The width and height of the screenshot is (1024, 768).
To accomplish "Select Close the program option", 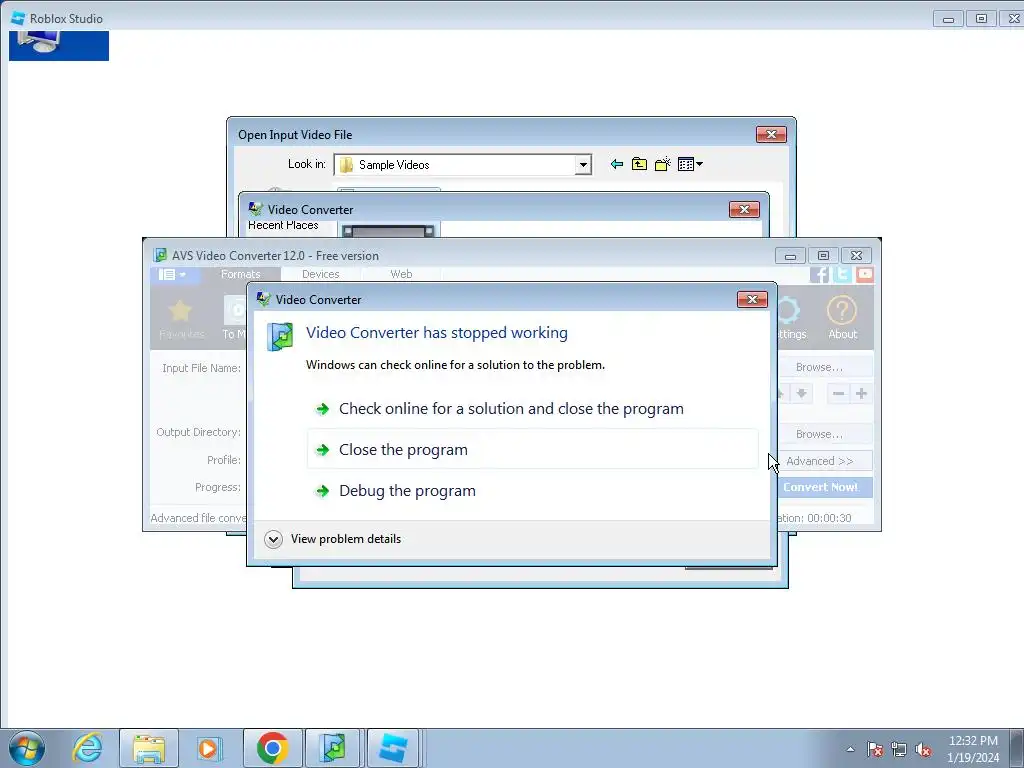I will click(532, 449).
